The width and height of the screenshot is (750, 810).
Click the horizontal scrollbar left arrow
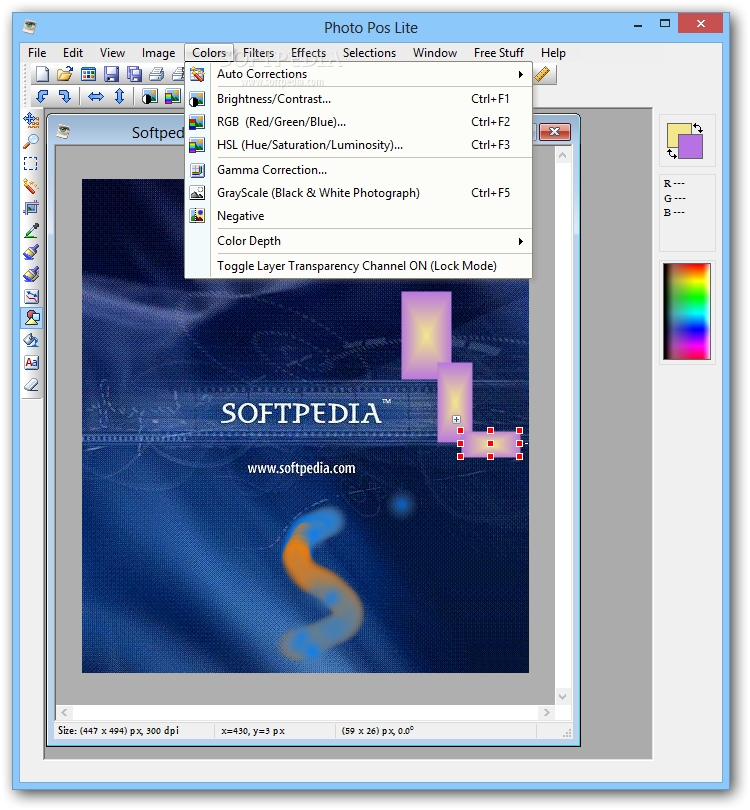click(x=64, y=713)
